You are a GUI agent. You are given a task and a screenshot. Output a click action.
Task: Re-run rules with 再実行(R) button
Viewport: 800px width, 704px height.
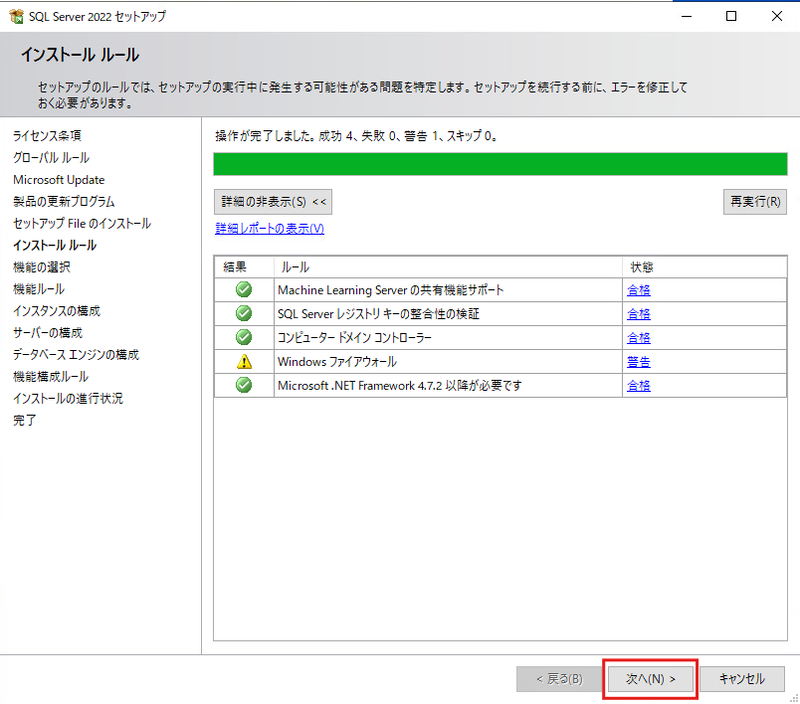755,202
